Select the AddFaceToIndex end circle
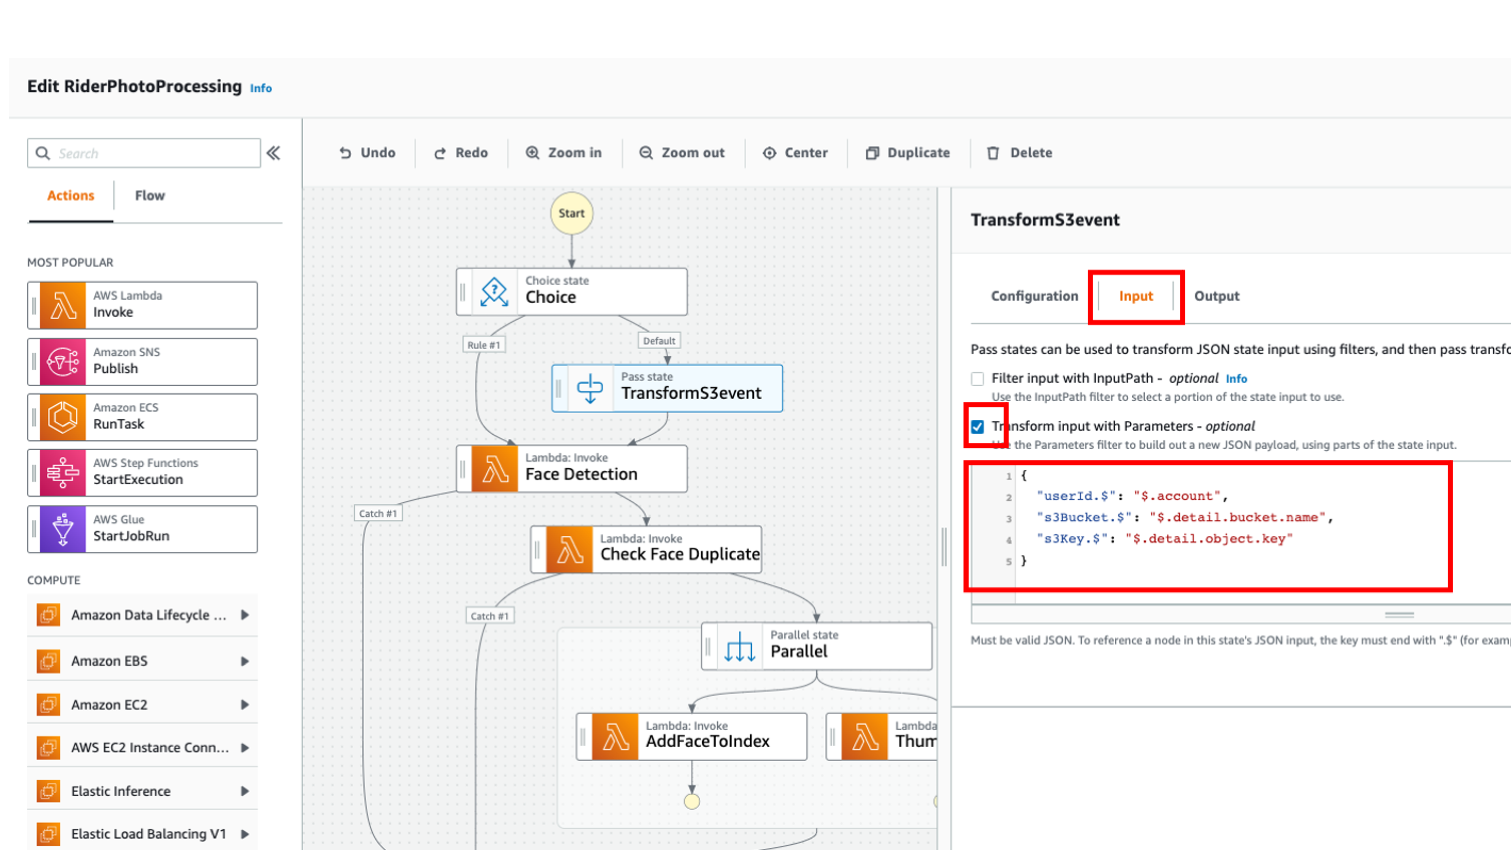The width and height of the screenshot is (1511, 850). point(692,801)
